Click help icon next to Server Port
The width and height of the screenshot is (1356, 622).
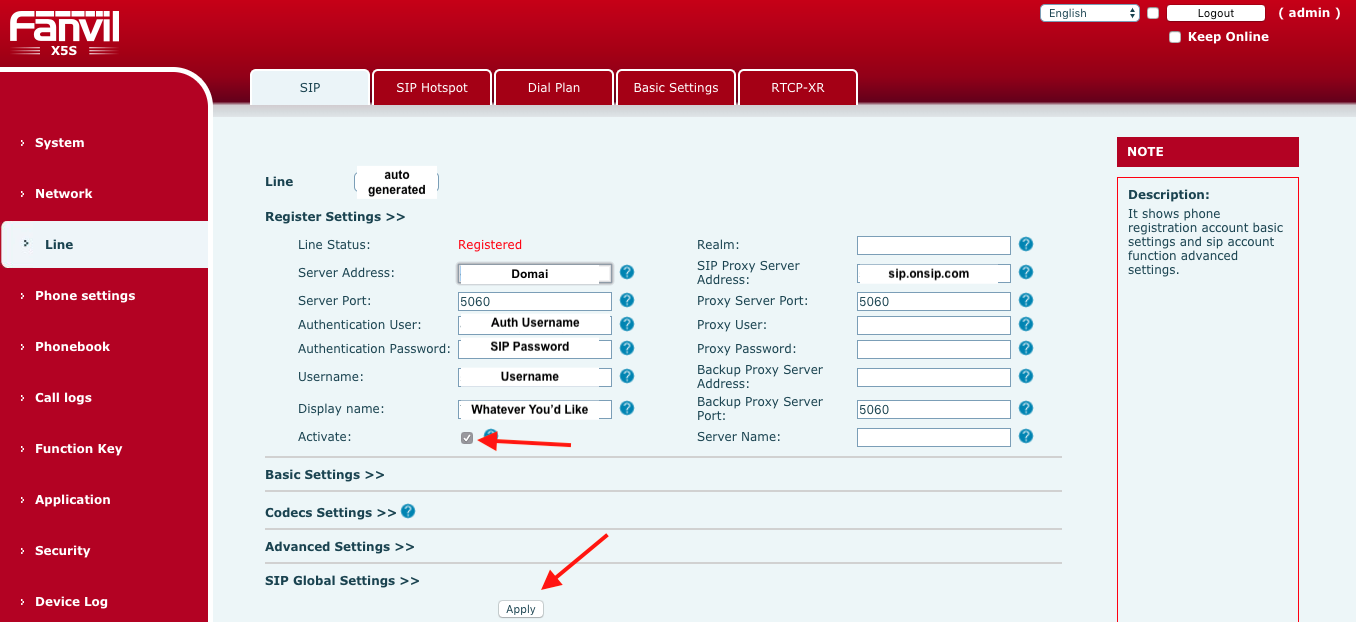[x=627, y=300]
